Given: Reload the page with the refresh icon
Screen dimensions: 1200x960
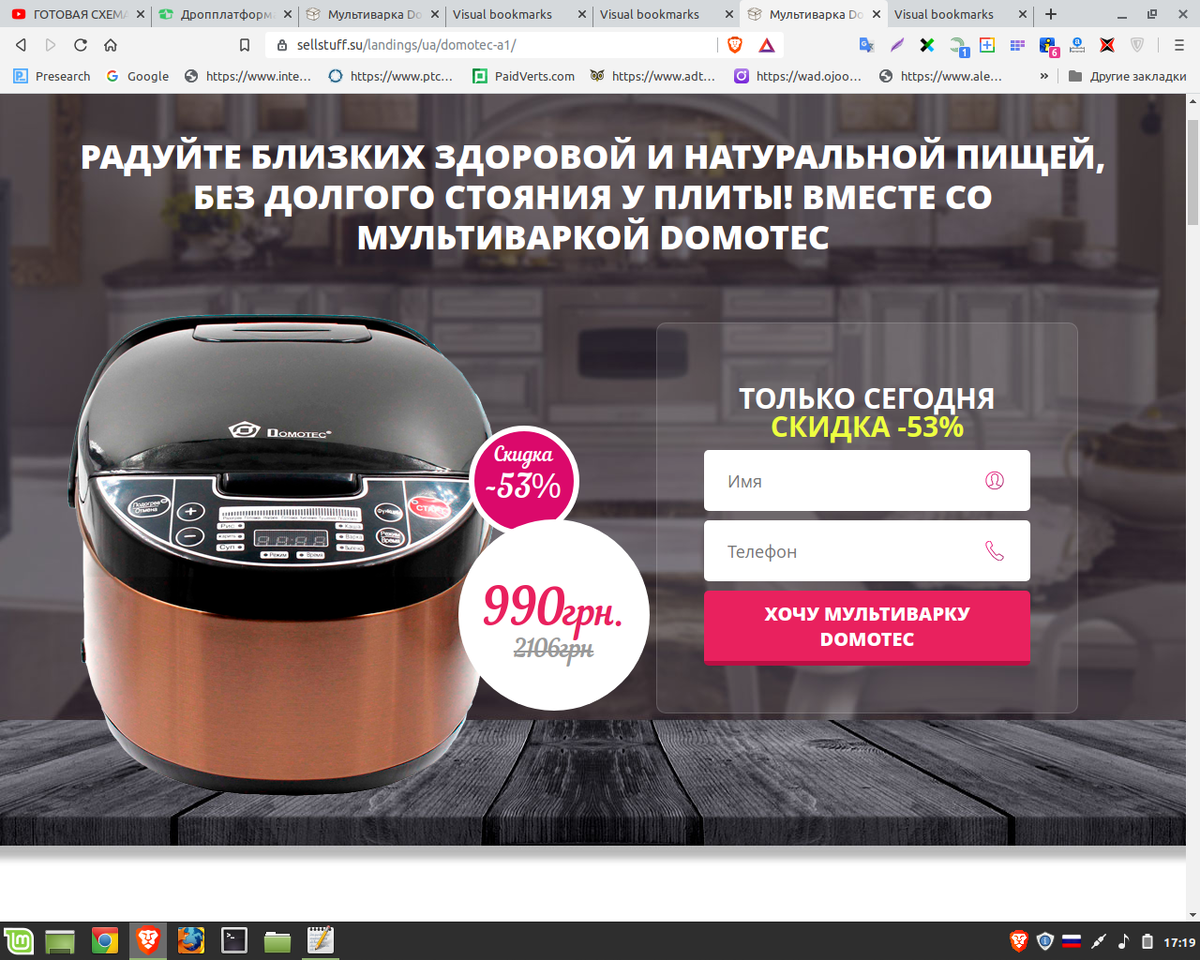Looking at the screenshot, I should click(x=80, y=45).
